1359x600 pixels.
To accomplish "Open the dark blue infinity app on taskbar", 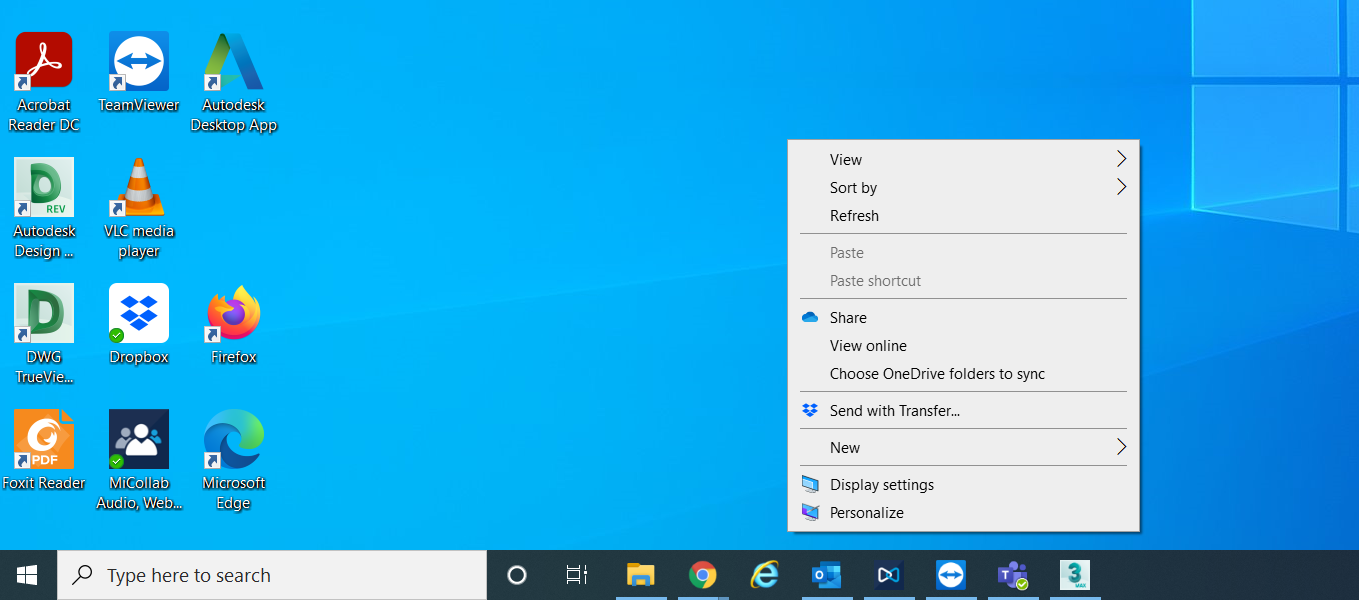I will [x=889, y=575].
